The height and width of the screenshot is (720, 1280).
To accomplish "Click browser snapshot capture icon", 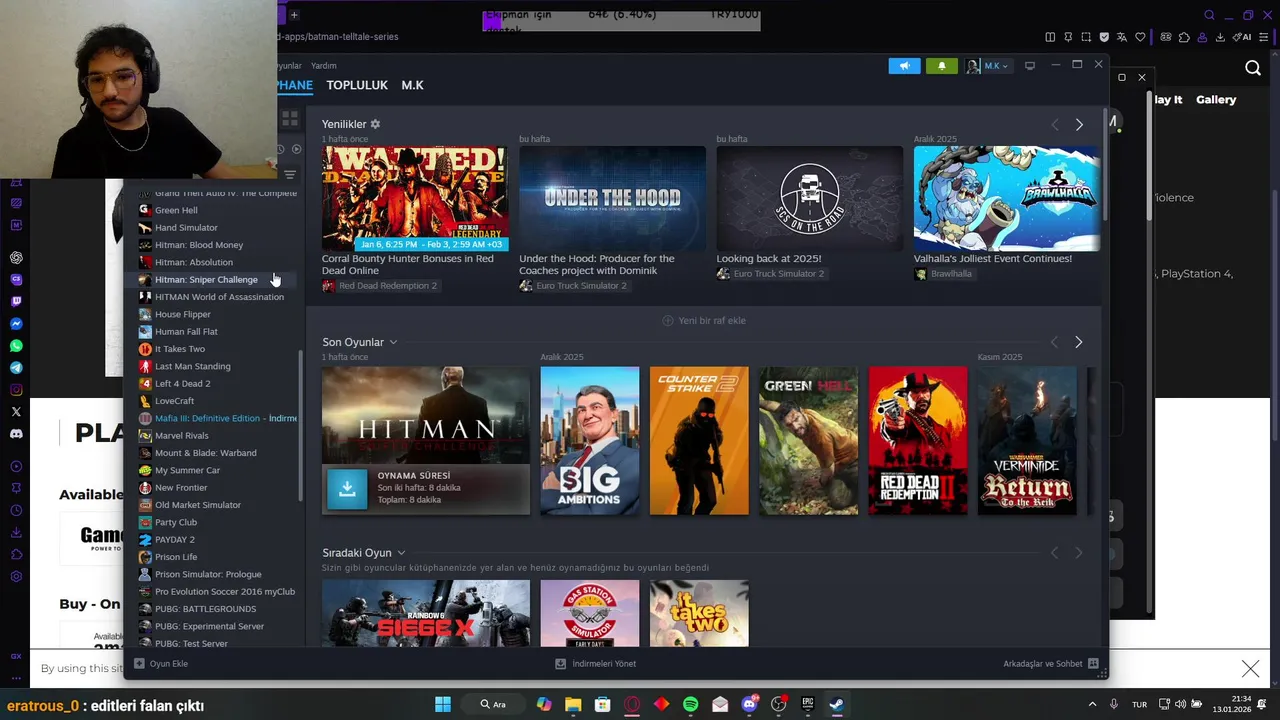I will tap(1086, 37).
